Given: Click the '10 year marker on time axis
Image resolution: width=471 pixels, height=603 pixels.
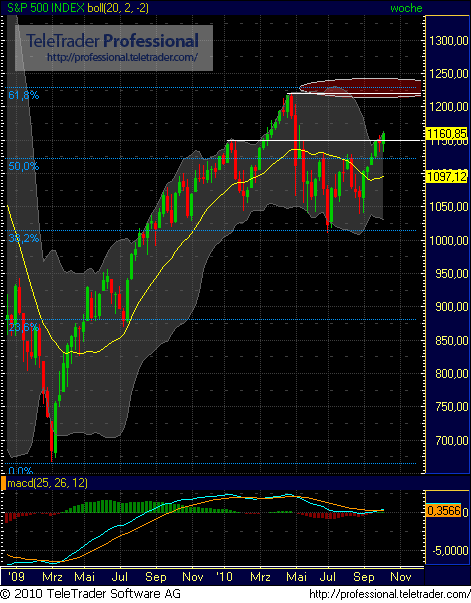Looking at the screenshot, I should point(224,576).
